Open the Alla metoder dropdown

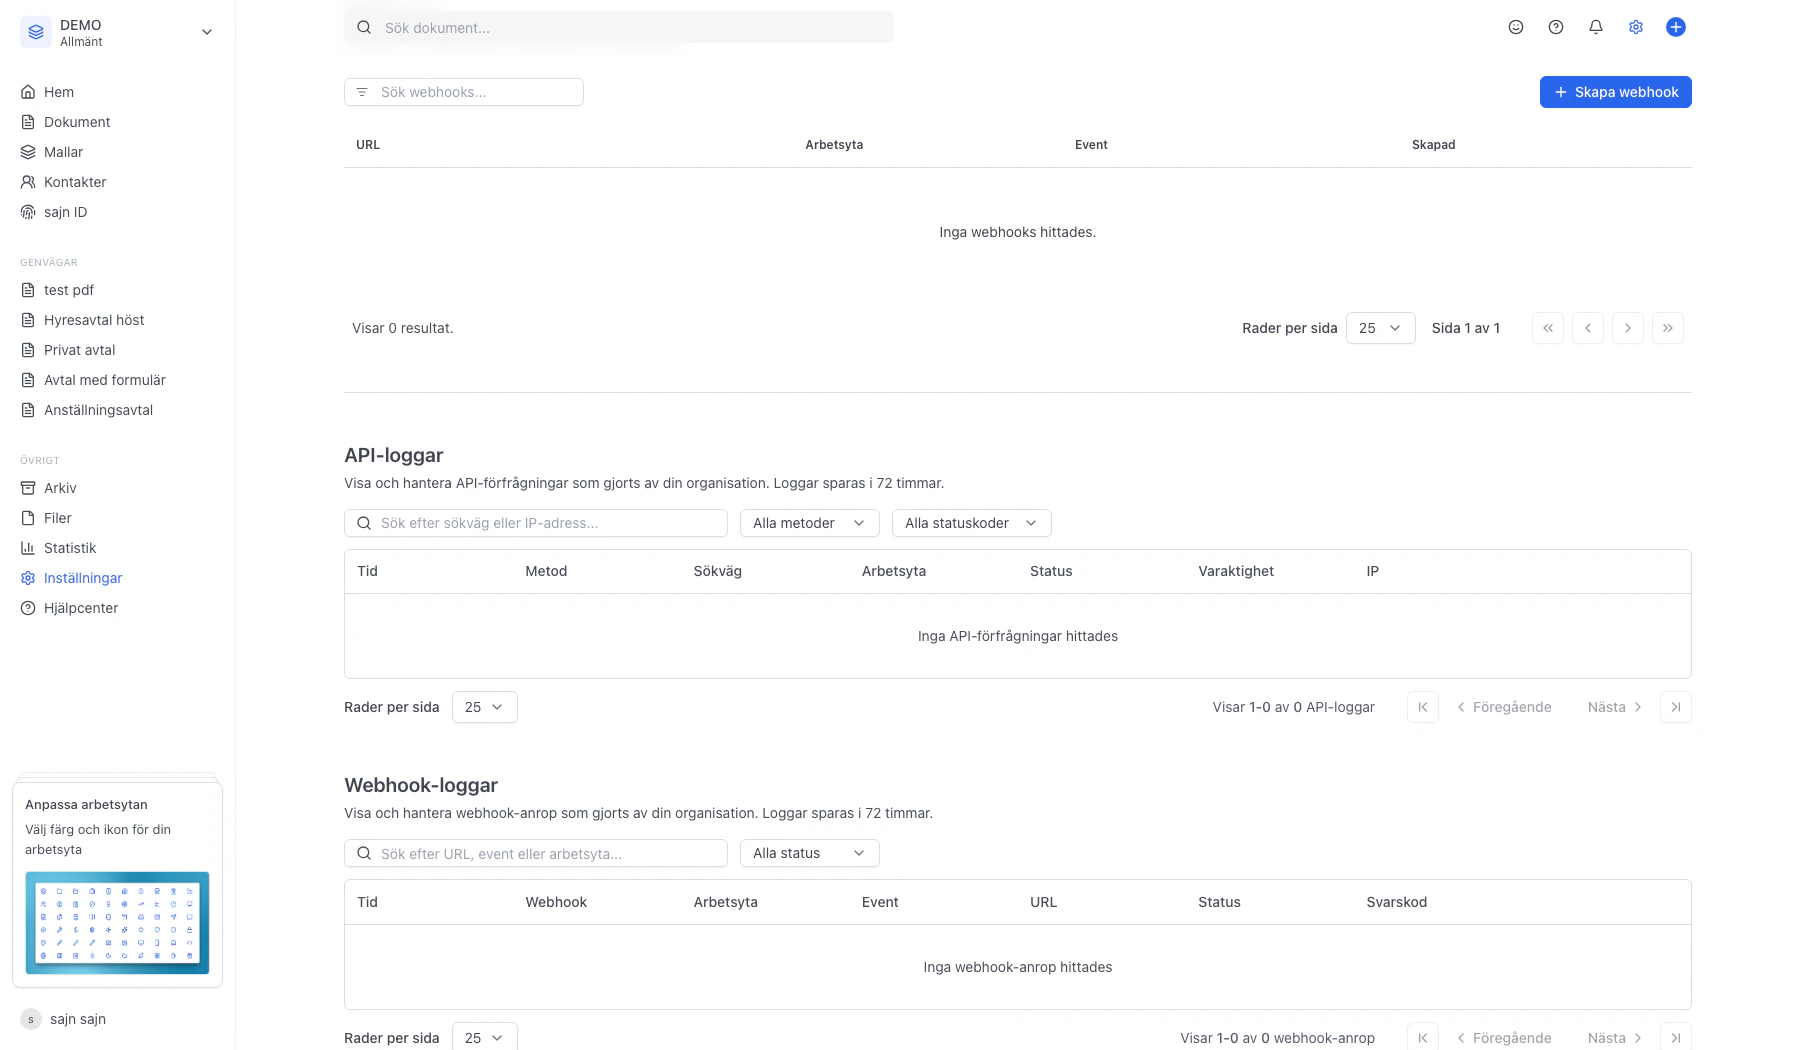(809, 523)
